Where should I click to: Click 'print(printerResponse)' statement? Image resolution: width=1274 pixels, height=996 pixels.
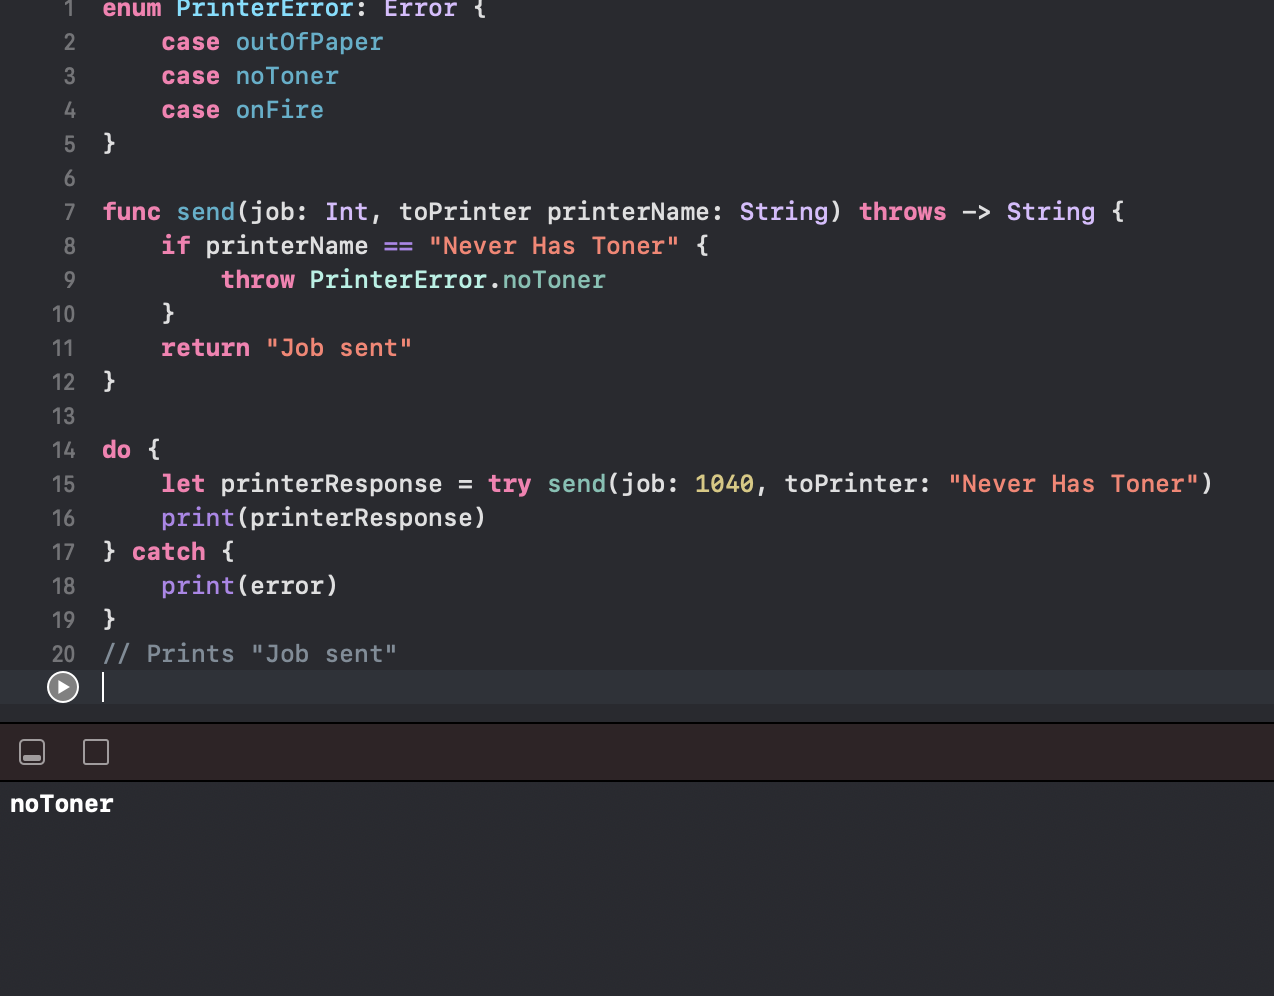point(324,518)
